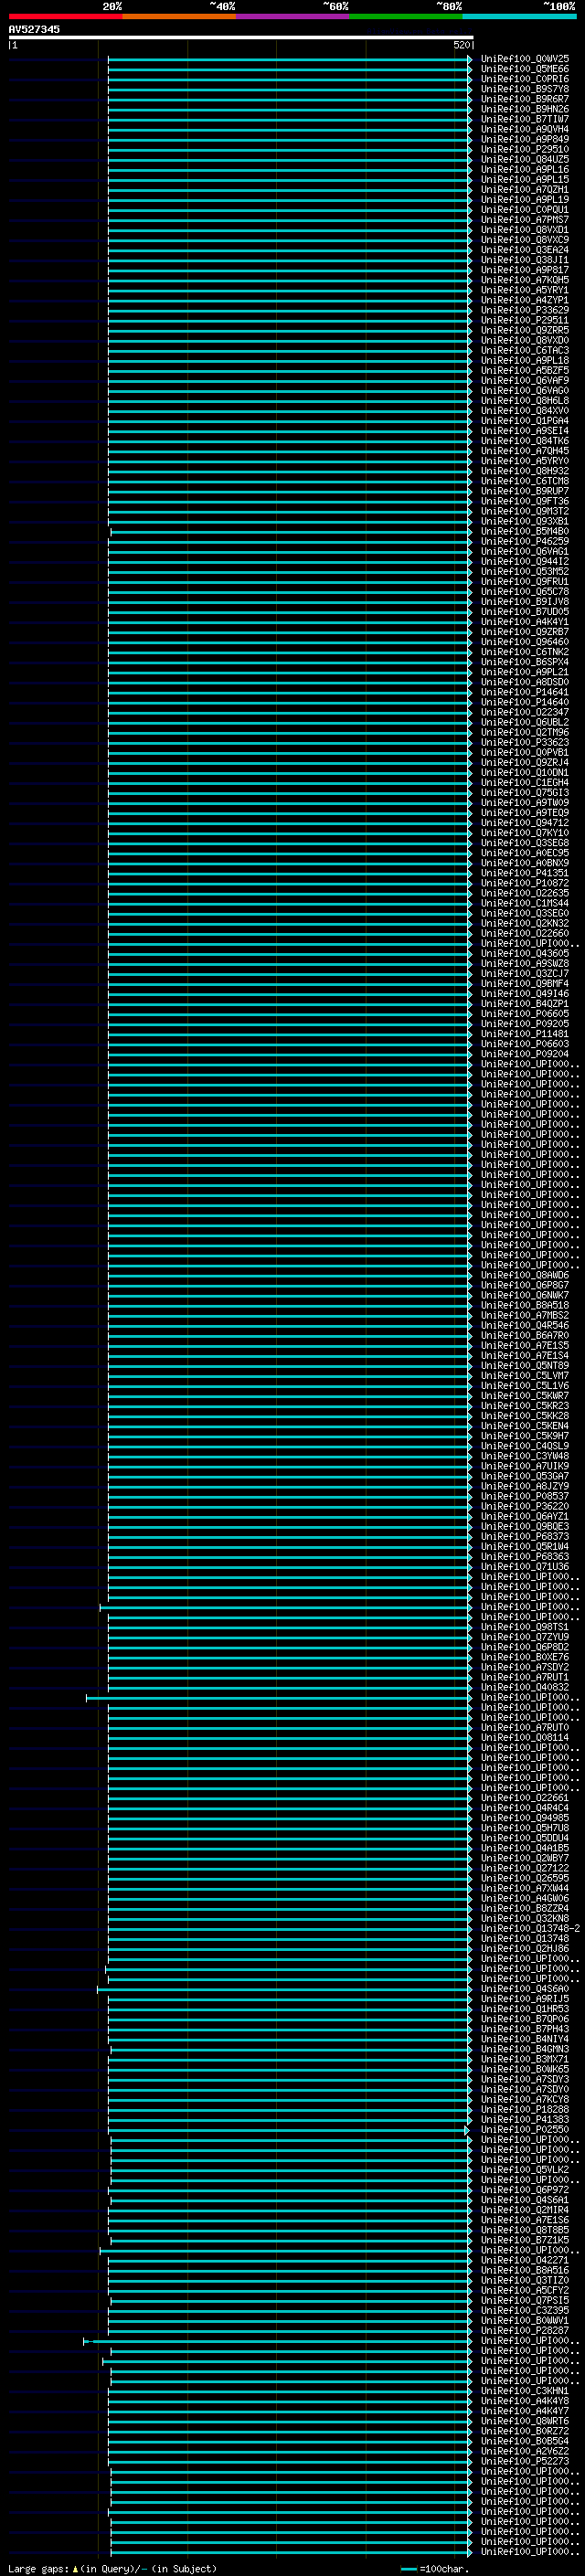Click hit label UniRef100_C3YW48

tap(525, 1456)
